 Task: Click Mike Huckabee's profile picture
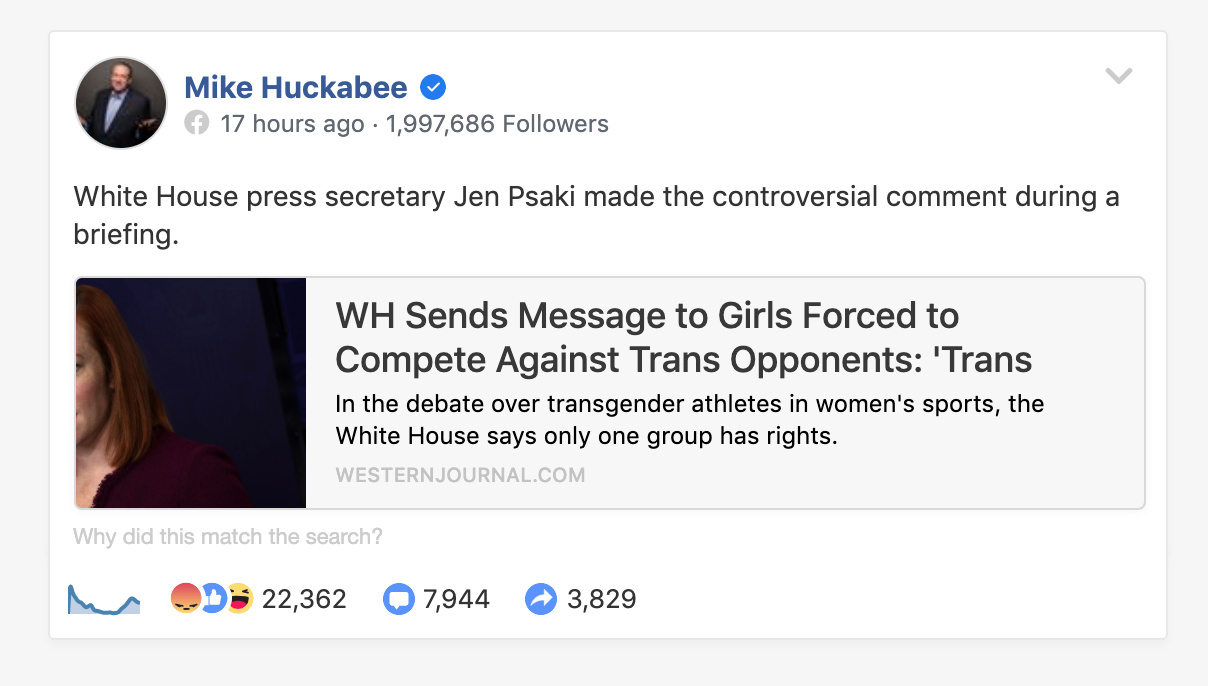coord(120,103)
